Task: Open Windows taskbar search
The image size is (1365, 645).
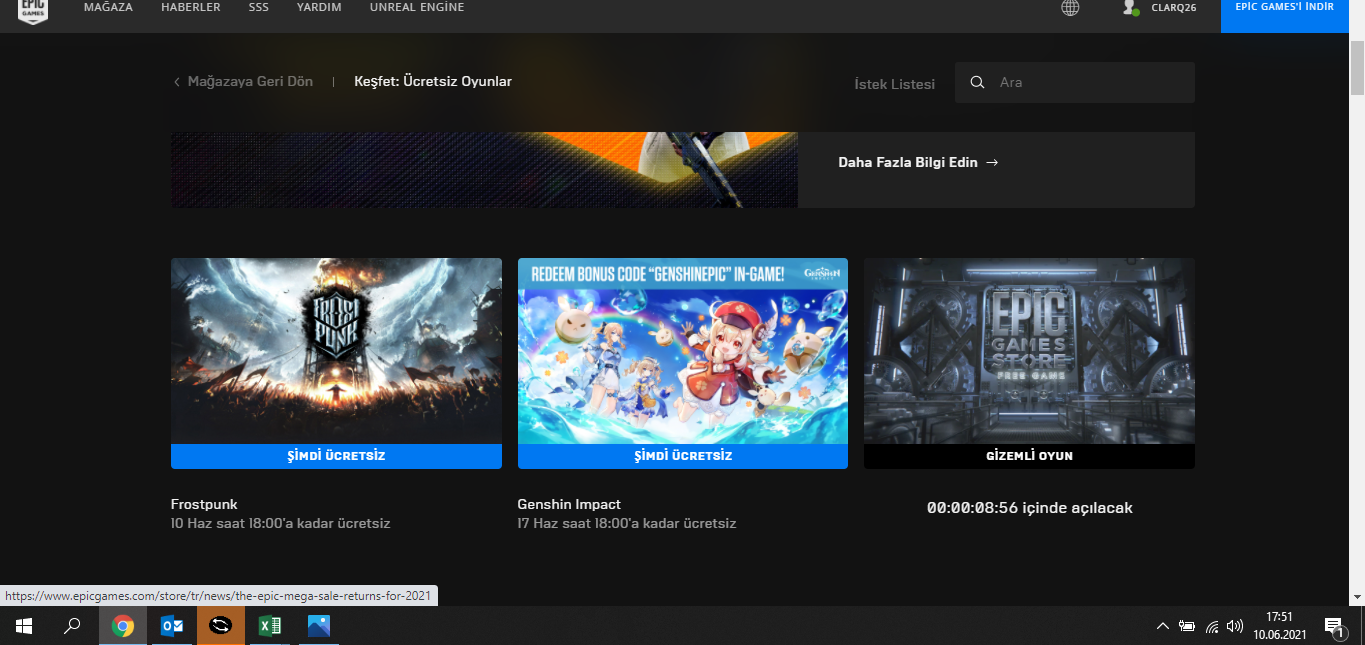Action: [x=72, y=626]
